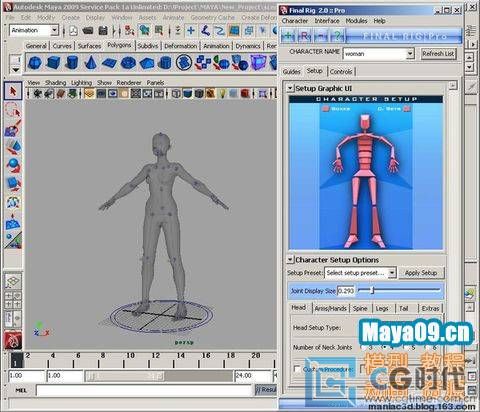
Task: Switch to the Arms/Hands tab
Action: [331, 309]
